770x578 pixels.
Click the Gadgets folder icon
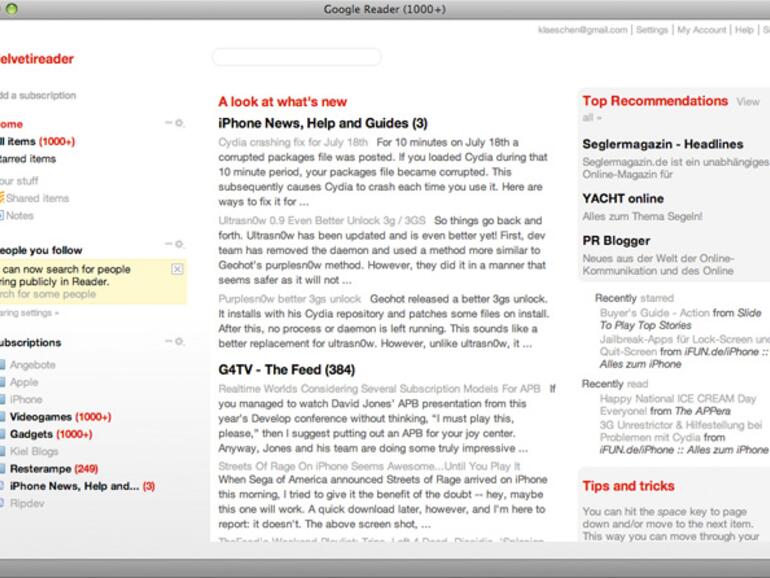tap(2, 434)
